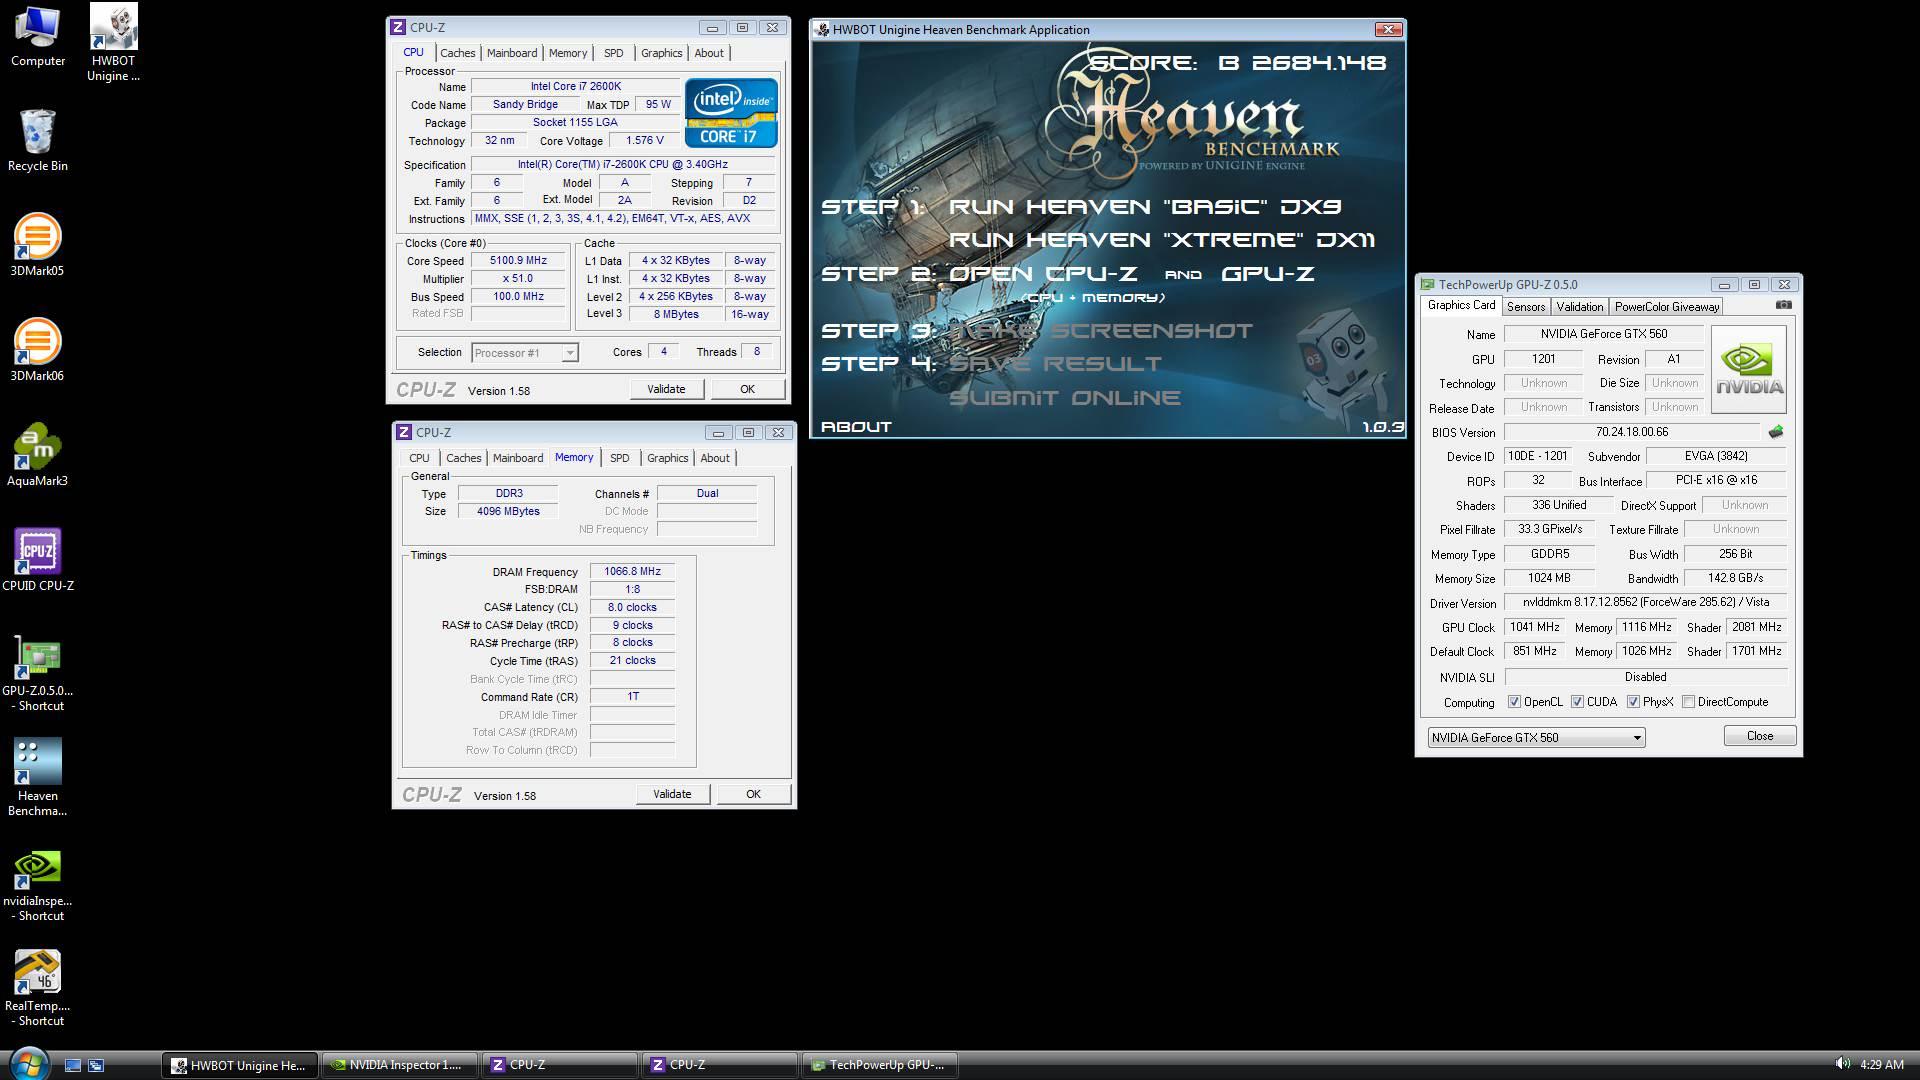Click the DRAM Frequency 1066.8 MHz value
This screenshot has height=1080, width=1920.
pos(632,572)
